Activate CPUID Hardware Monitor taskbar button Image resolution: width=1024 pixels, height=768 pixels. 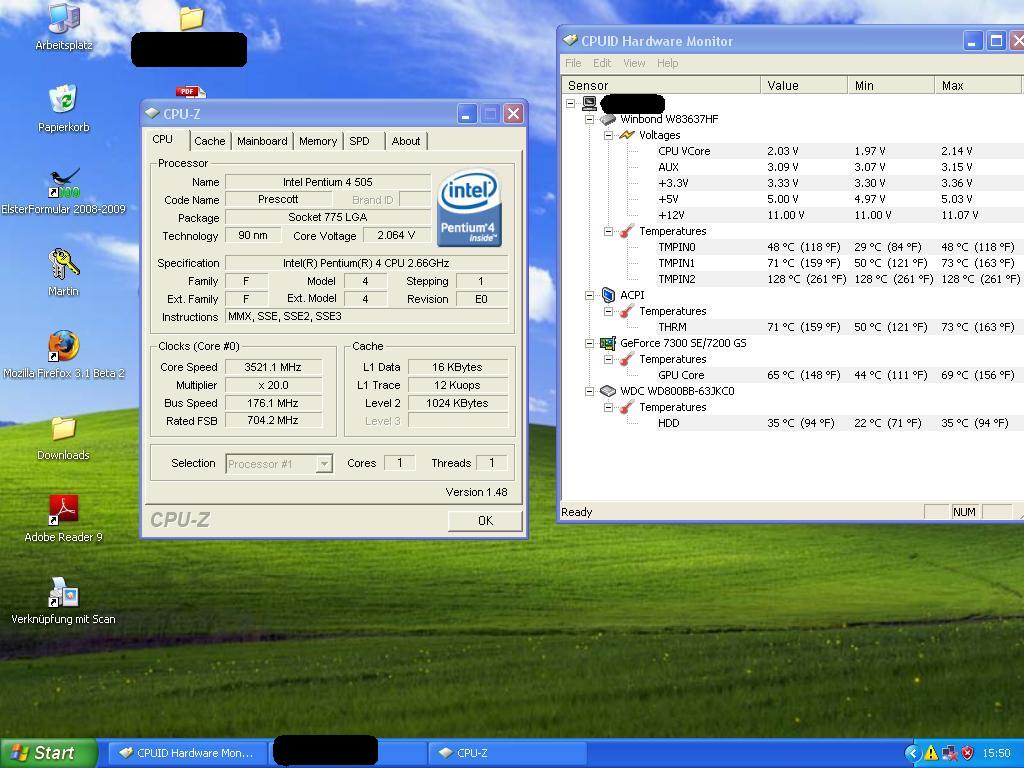[187, 753]
